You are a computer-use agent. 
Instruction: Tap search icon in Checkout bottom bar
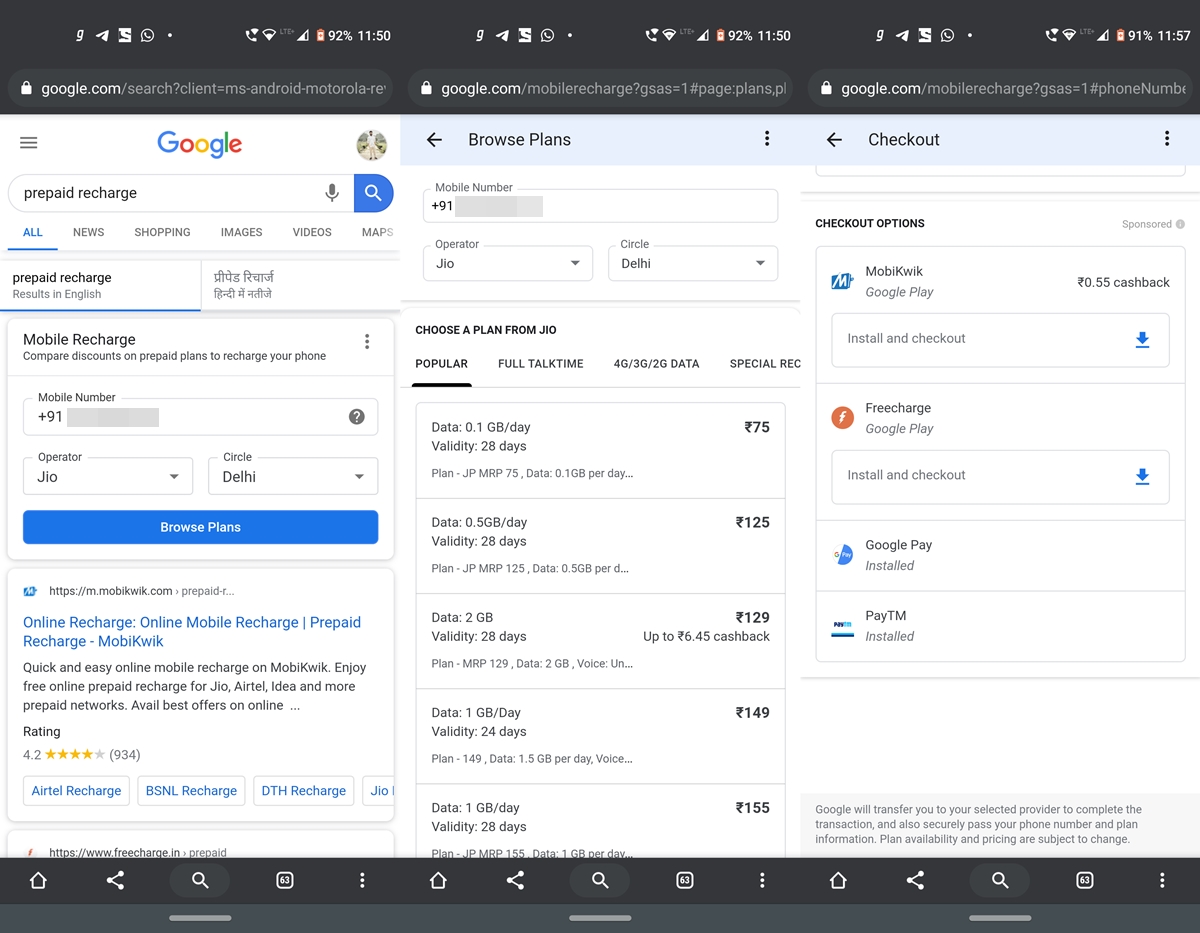click(1000, 880)
